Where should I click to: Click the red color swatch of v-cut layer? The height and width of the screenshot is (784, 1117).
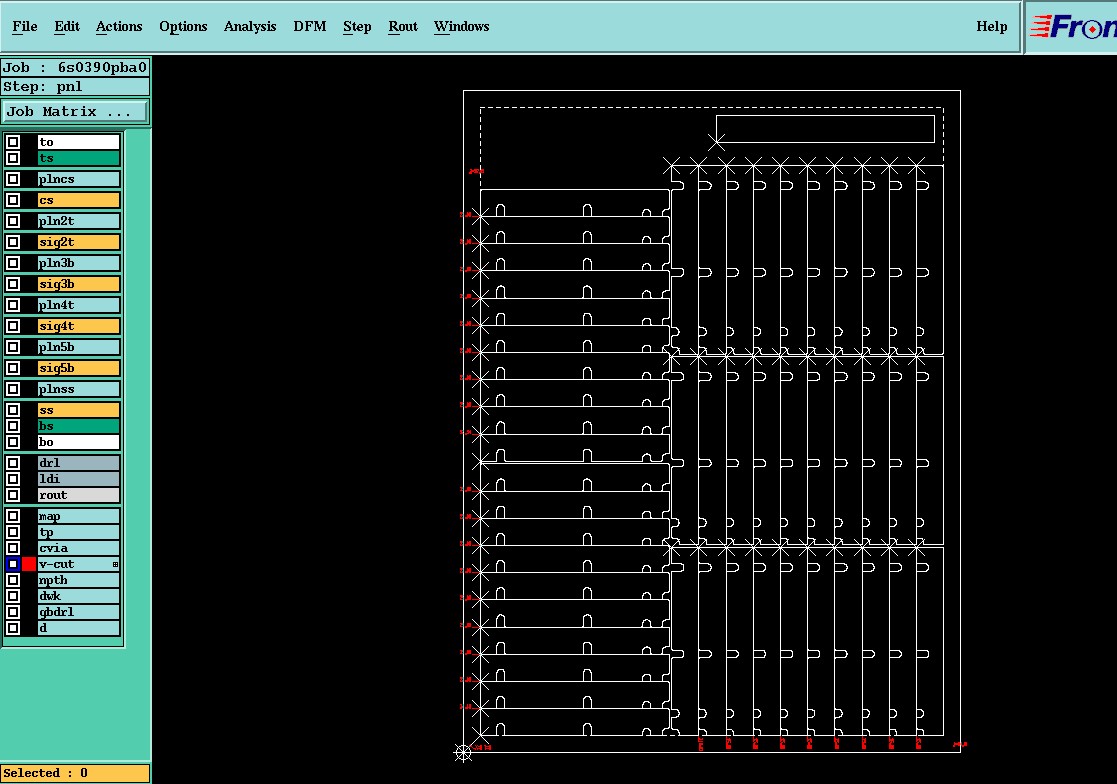coord(28,564)
